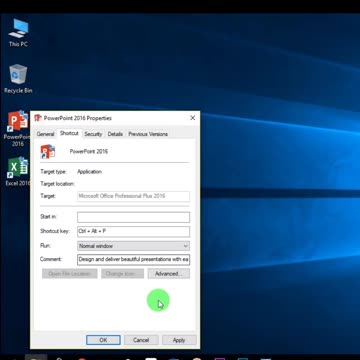
Task: Click Cancel in the Properties dialog
Action: (x=141, y=340)
